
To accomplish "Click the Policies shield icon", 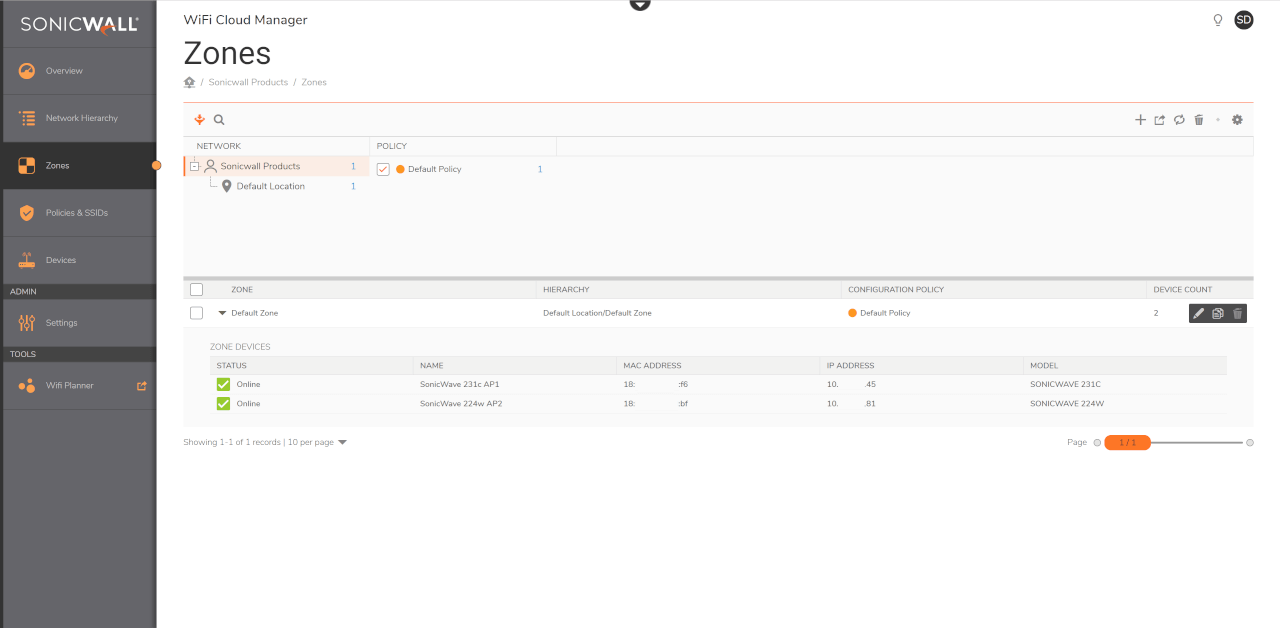I will tap(27, 213).
